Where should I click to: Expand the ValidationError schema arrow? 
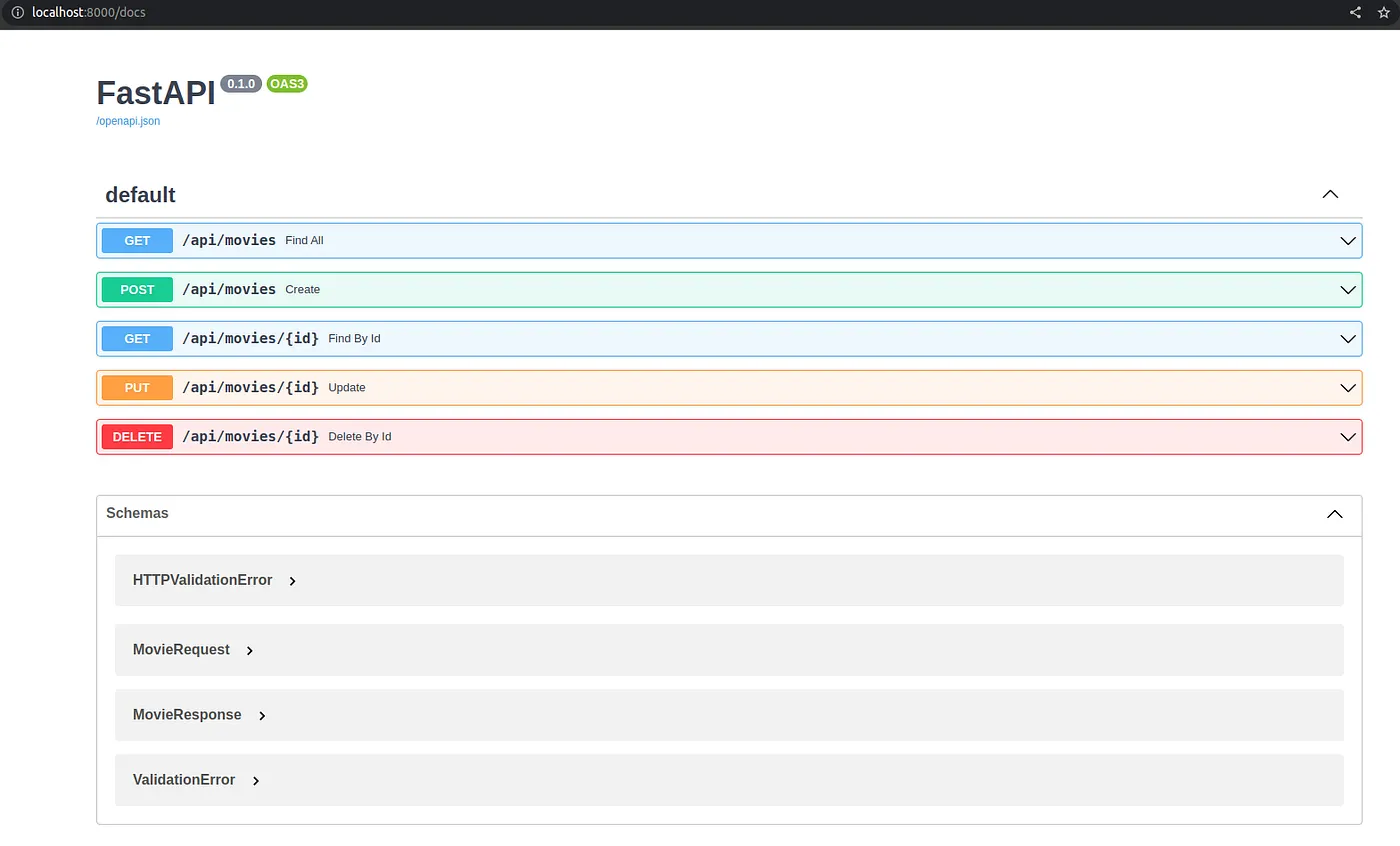coord(256,781)
